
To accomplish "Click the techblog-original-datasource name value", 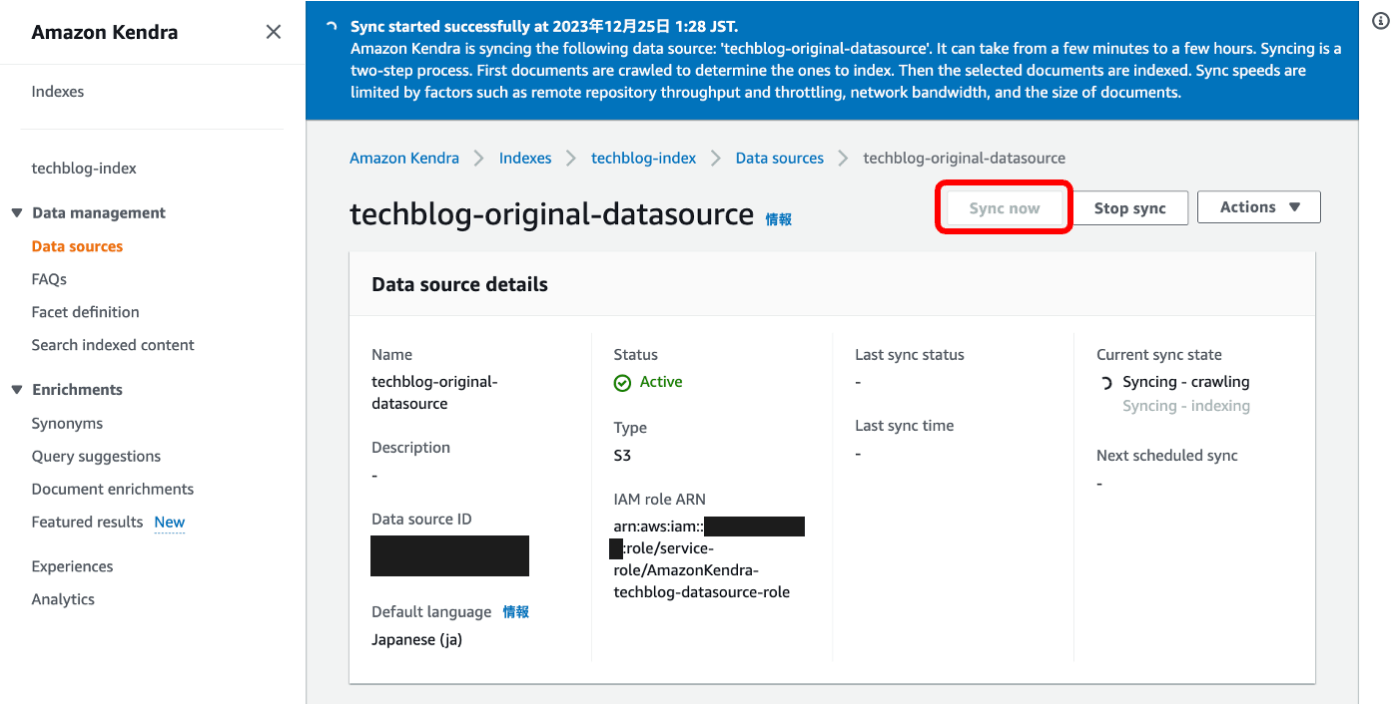I will (x=435, y=393).
